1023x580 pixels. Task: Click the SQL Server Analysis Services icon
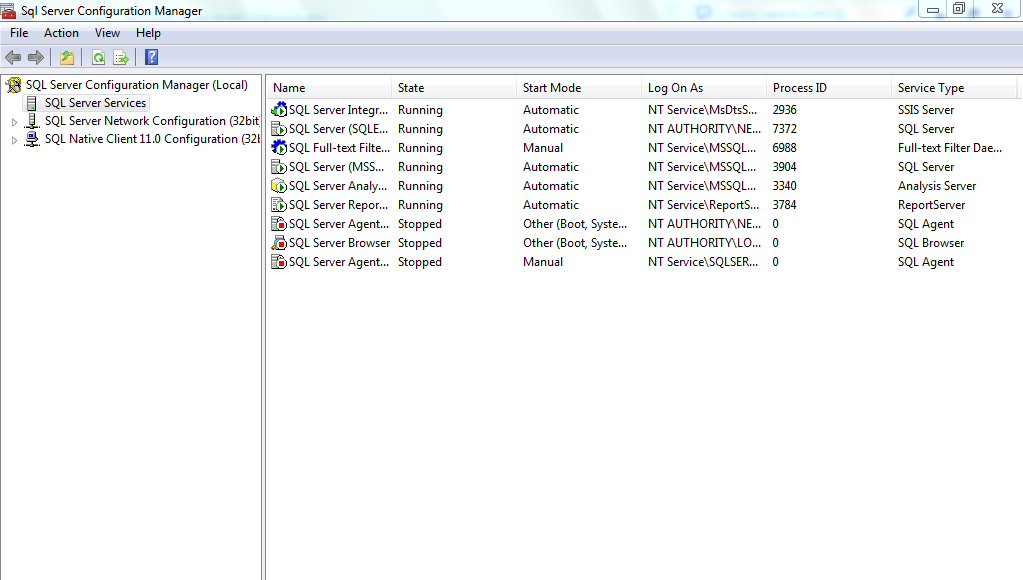[x=279, y=185]
